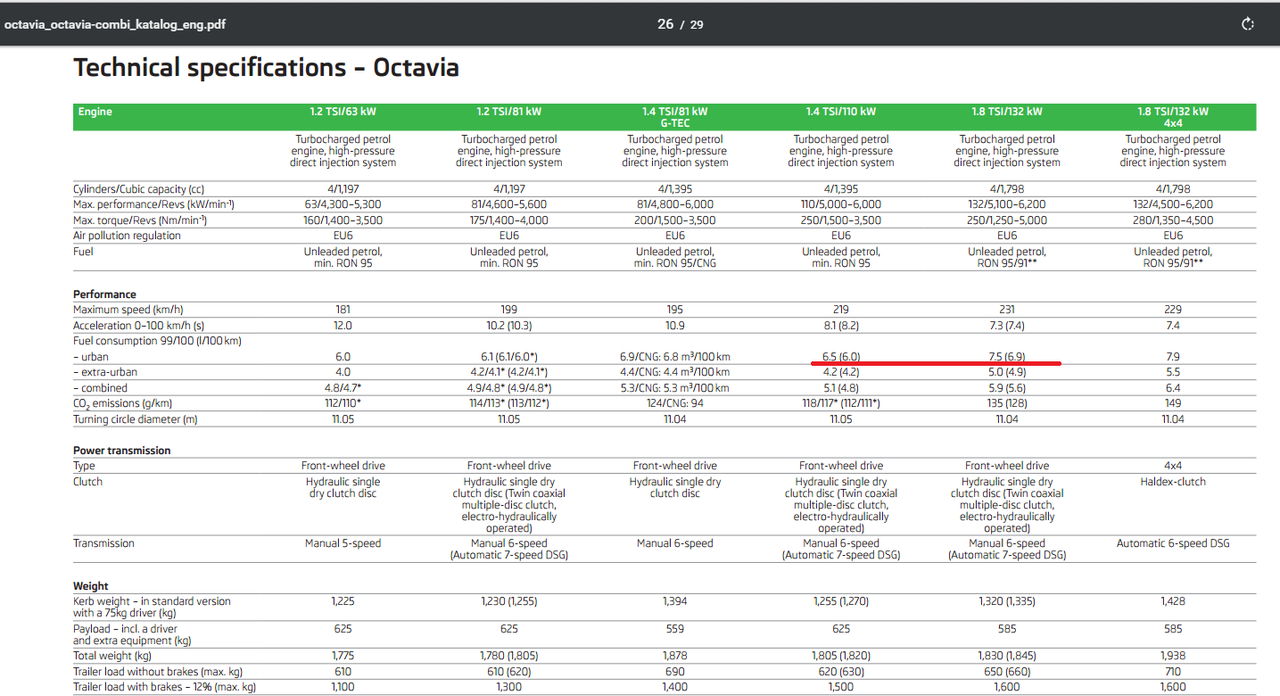The height and width of the screenshot is (696, 1280).
Task: Click the trailer load value 710
Action: click(1173, 672)
